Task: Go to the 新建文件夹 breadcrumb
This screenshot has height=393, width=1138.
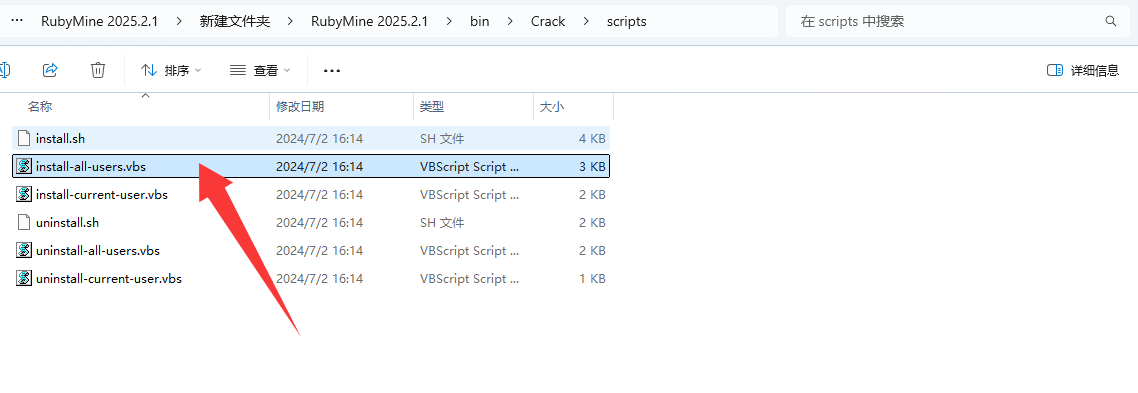Action: pyautogui.click(x=234, y=21)
